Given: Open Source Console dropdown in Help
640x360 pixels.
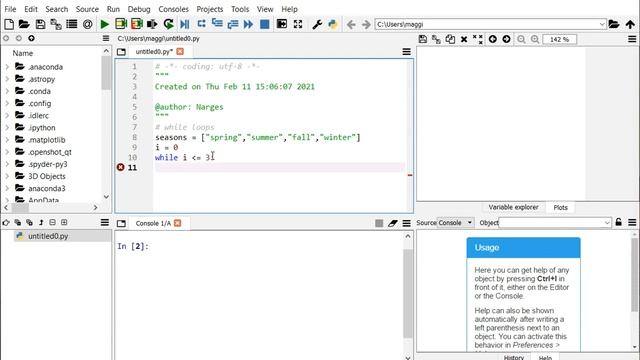Looking at the screenshot, I should (456, 222).
